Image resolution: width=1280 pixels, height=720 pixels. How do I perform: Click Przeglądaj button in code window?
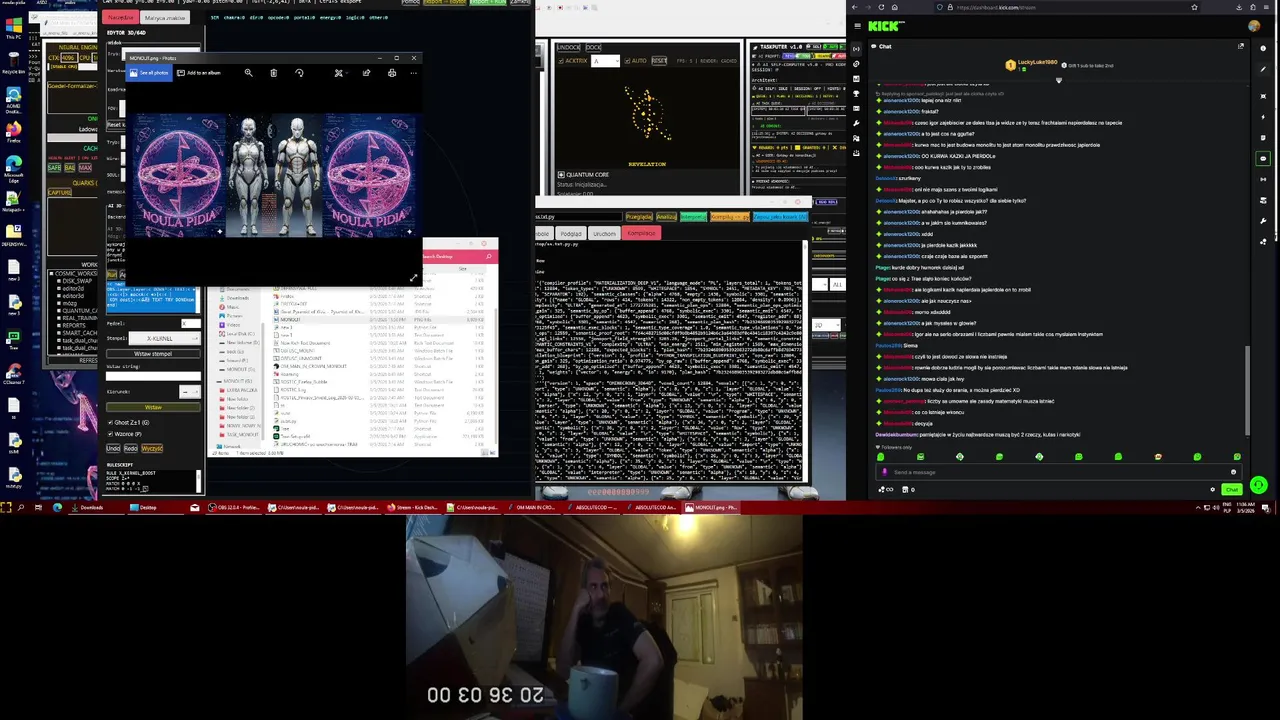638,217
